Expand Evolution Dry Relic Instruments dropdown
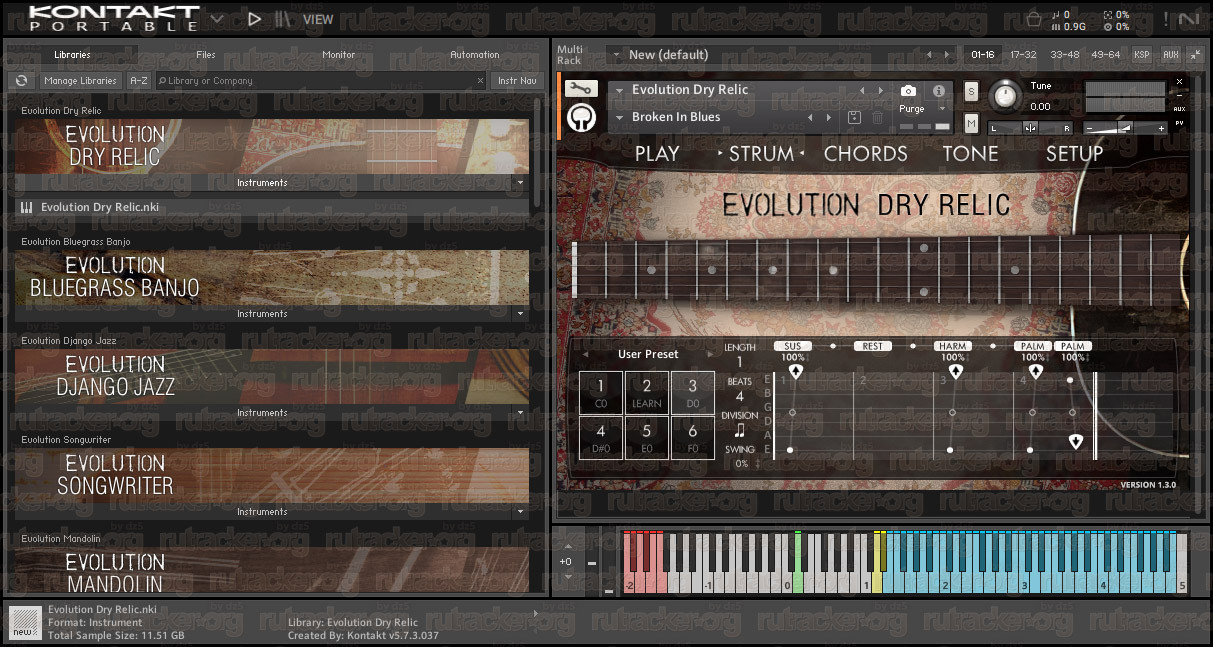The image size is (1213, 647). pyautogui.click(x=519, y=183)
